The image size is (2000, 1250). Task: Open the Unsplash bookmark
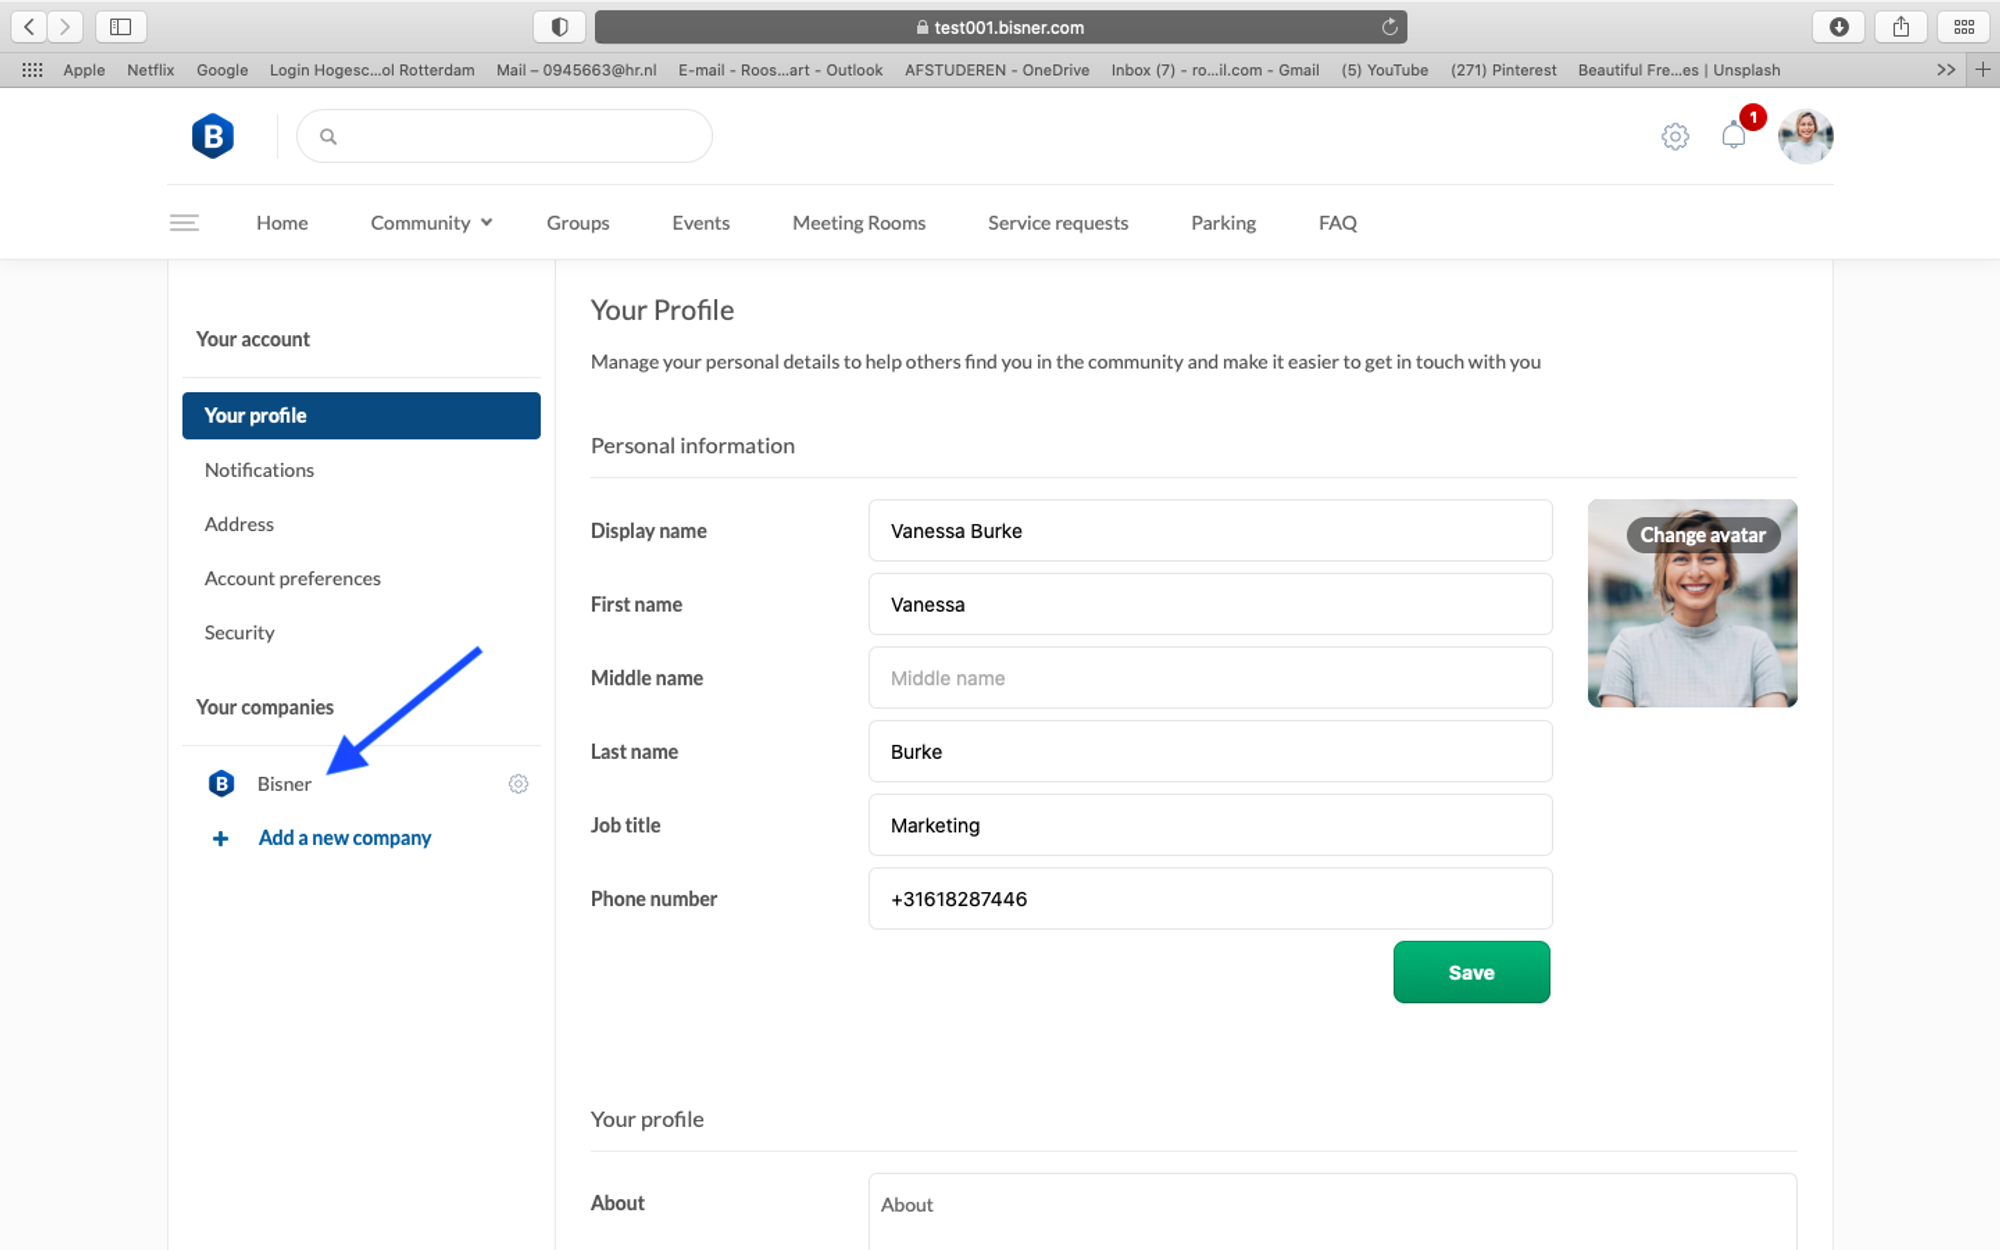point(1678,70)
